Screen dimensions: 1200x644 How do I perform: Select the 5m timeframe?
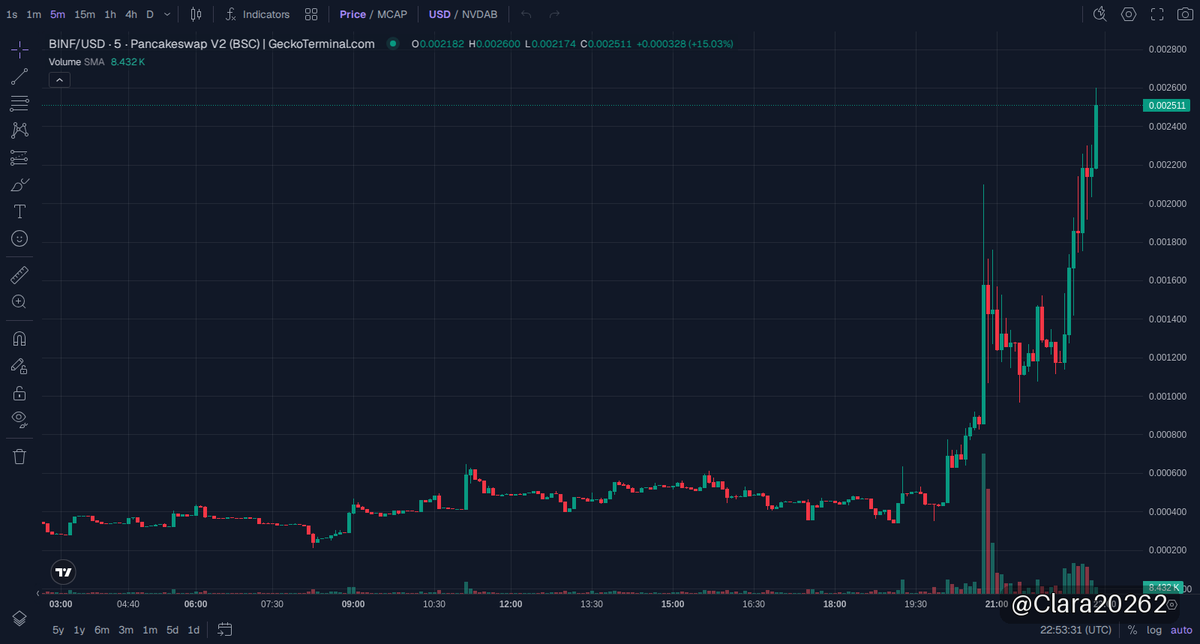coord(58,14)
